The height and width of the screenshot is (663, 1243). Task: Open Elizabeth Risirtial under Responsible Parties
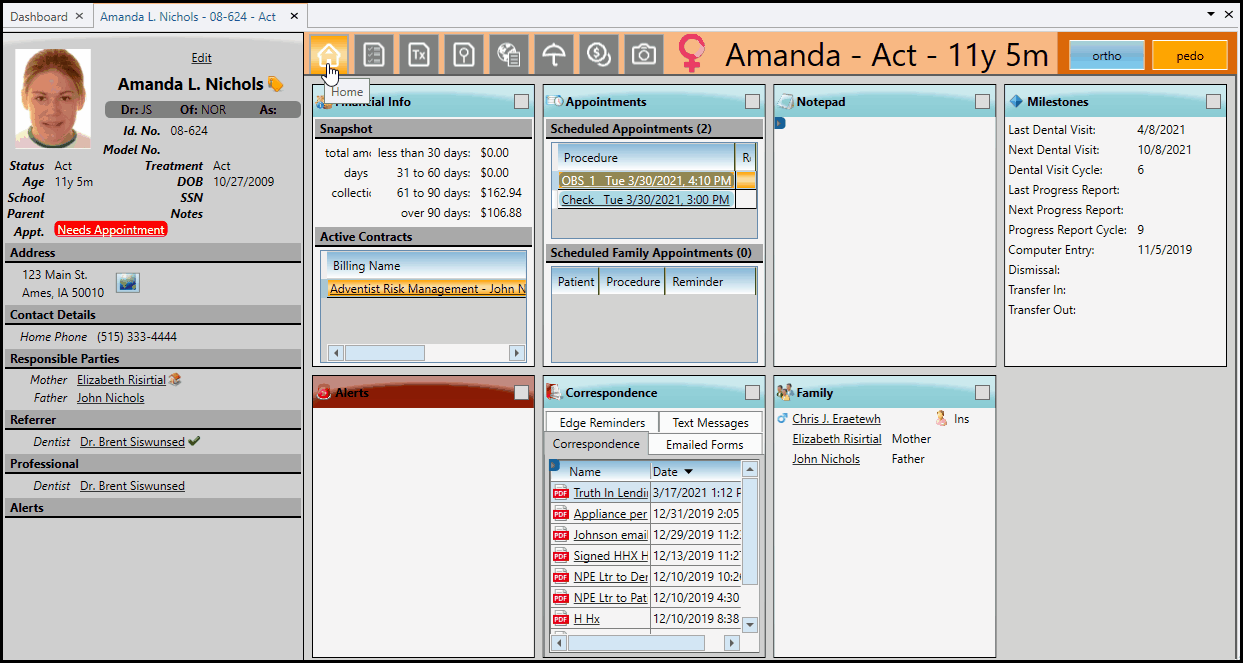[x=121, y=380]
